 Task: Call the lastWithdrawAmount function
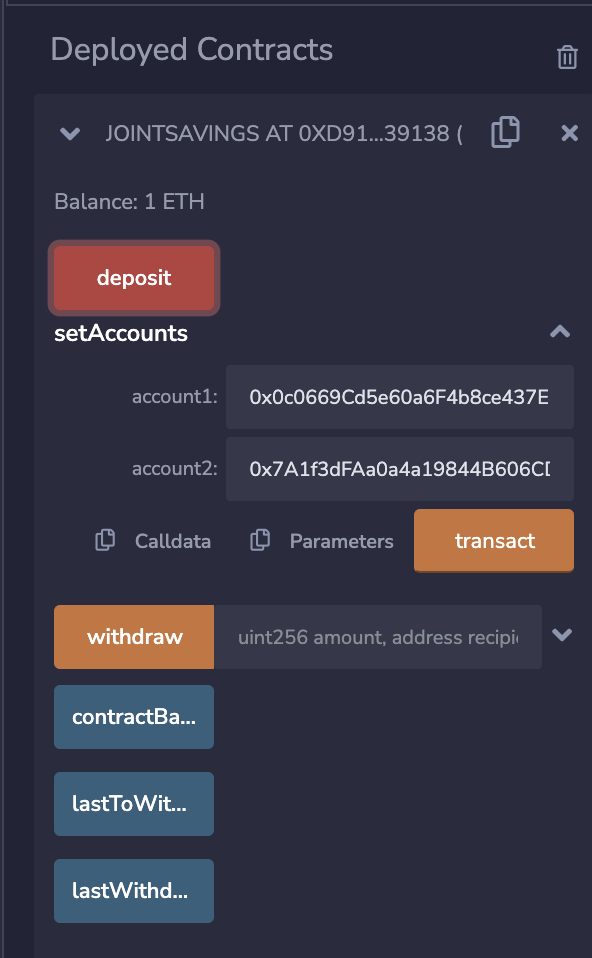coord(133,891)
